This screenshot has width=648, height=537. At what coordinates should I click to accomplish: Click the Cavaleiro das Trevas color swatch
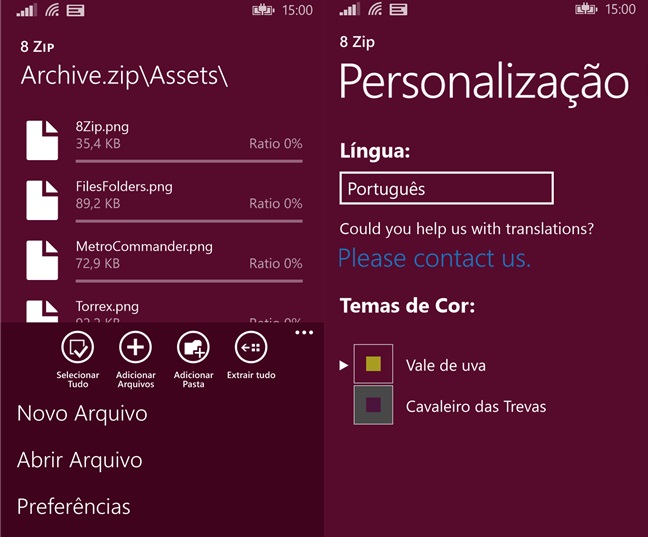click(x=373, y=405)
